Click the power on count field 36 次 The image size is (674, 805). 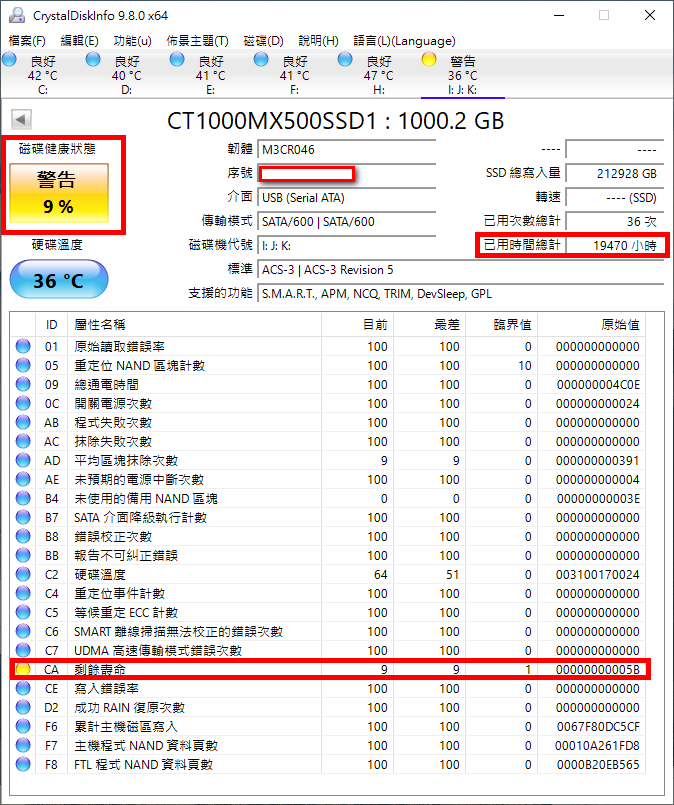pyautogui.click(x=614, y=222)
